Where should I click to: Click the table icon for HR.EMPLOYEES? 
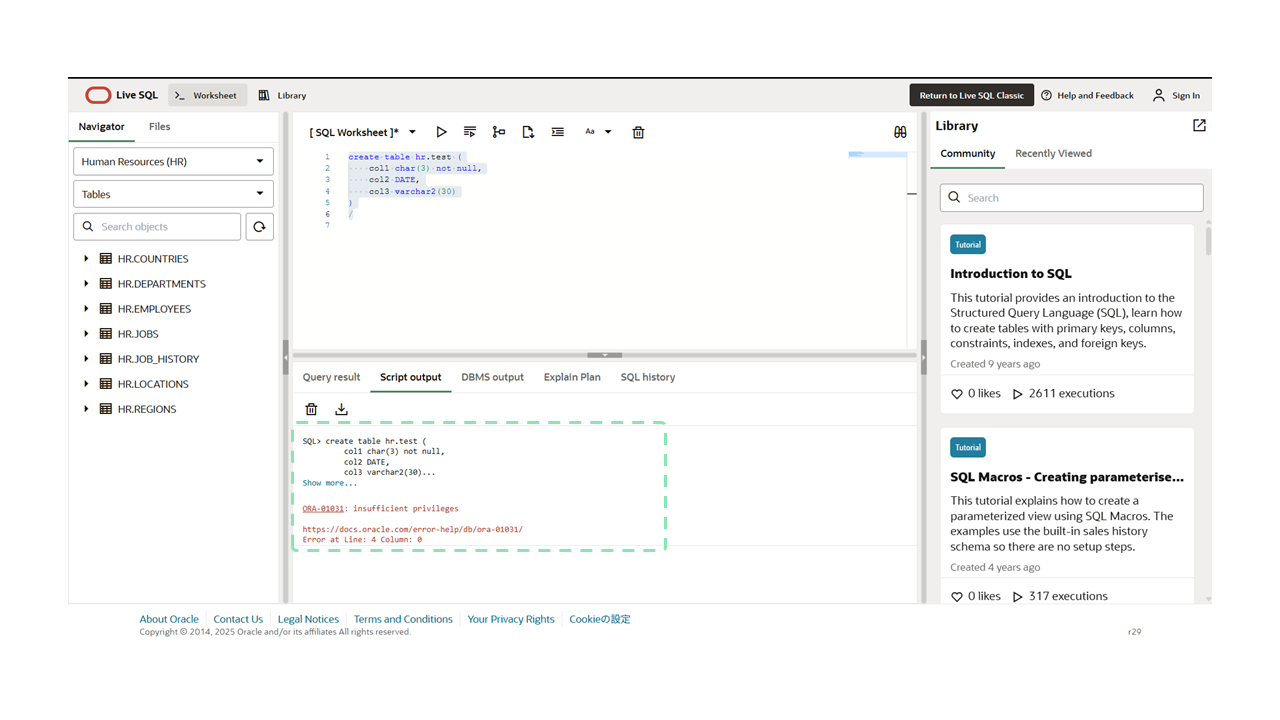coord(106,309)
